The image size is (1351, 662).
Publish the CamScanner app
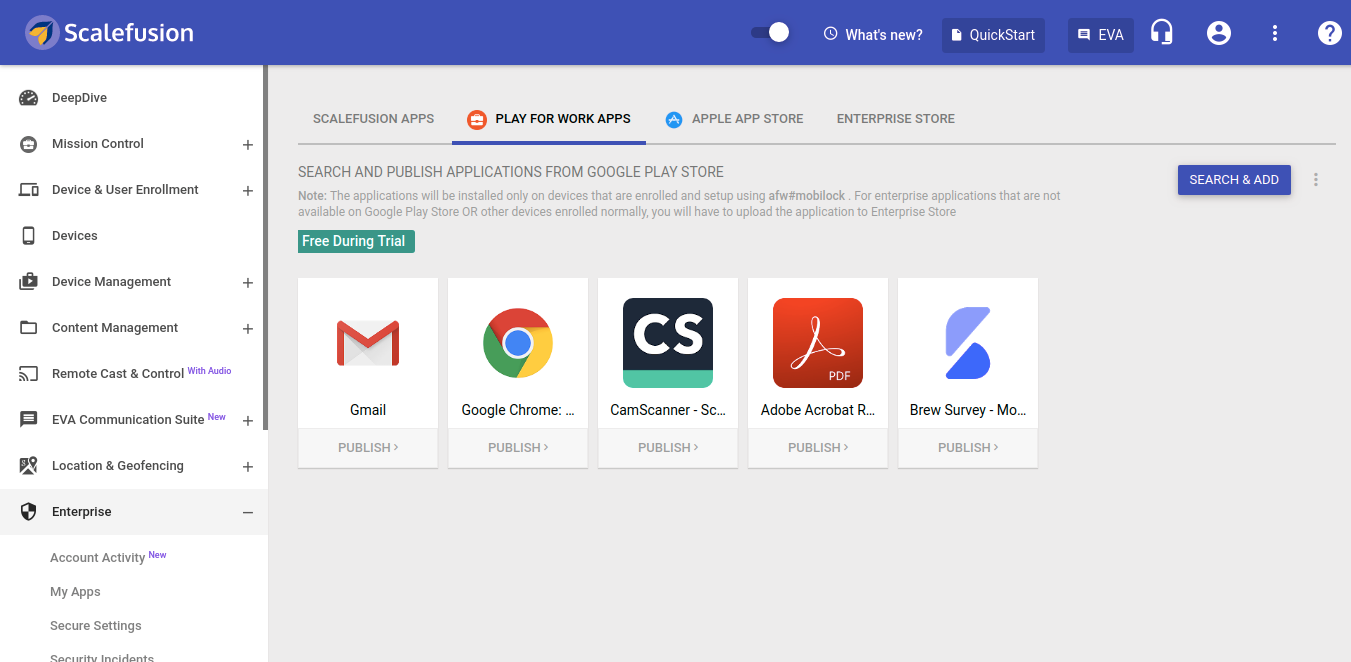point(668,448)
